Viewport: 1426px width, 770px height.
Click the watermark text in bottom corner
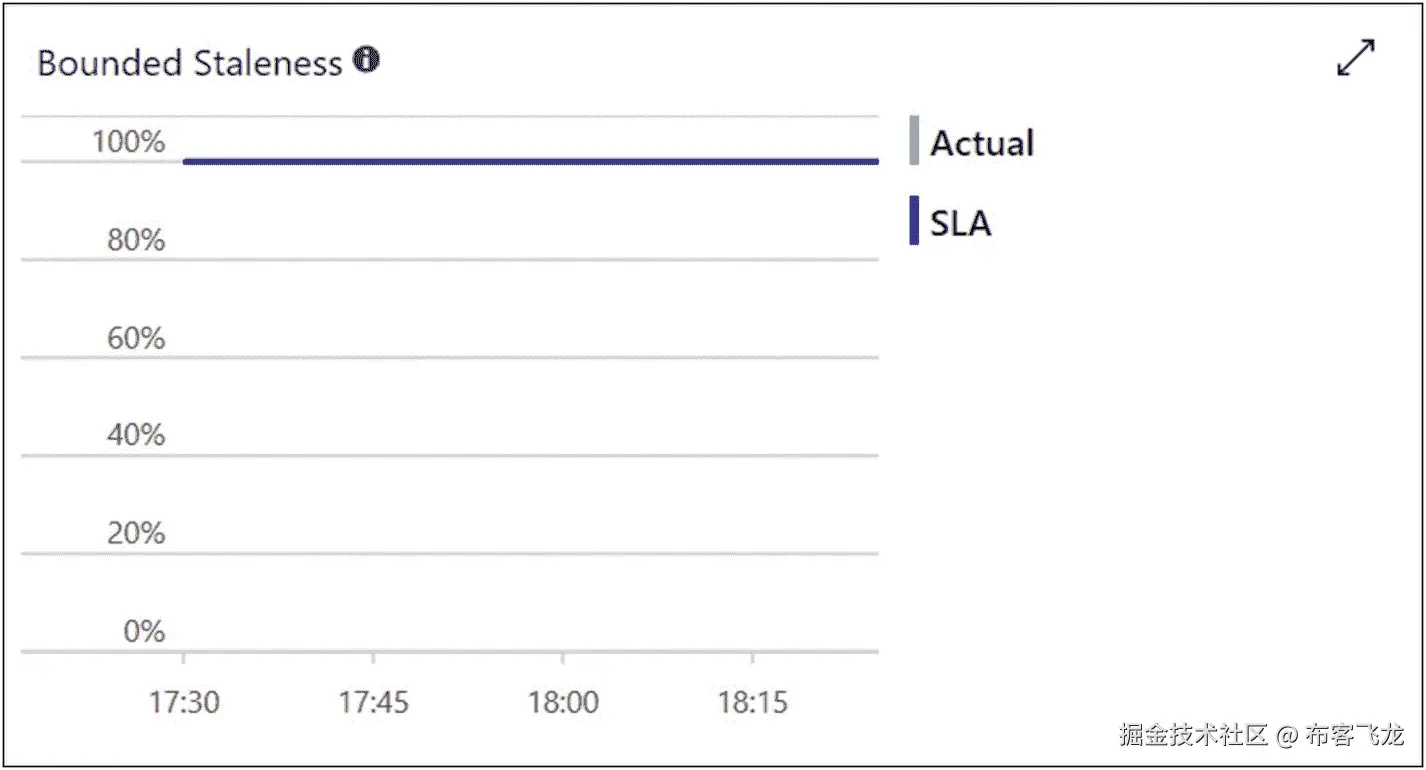pos(1262,735)
